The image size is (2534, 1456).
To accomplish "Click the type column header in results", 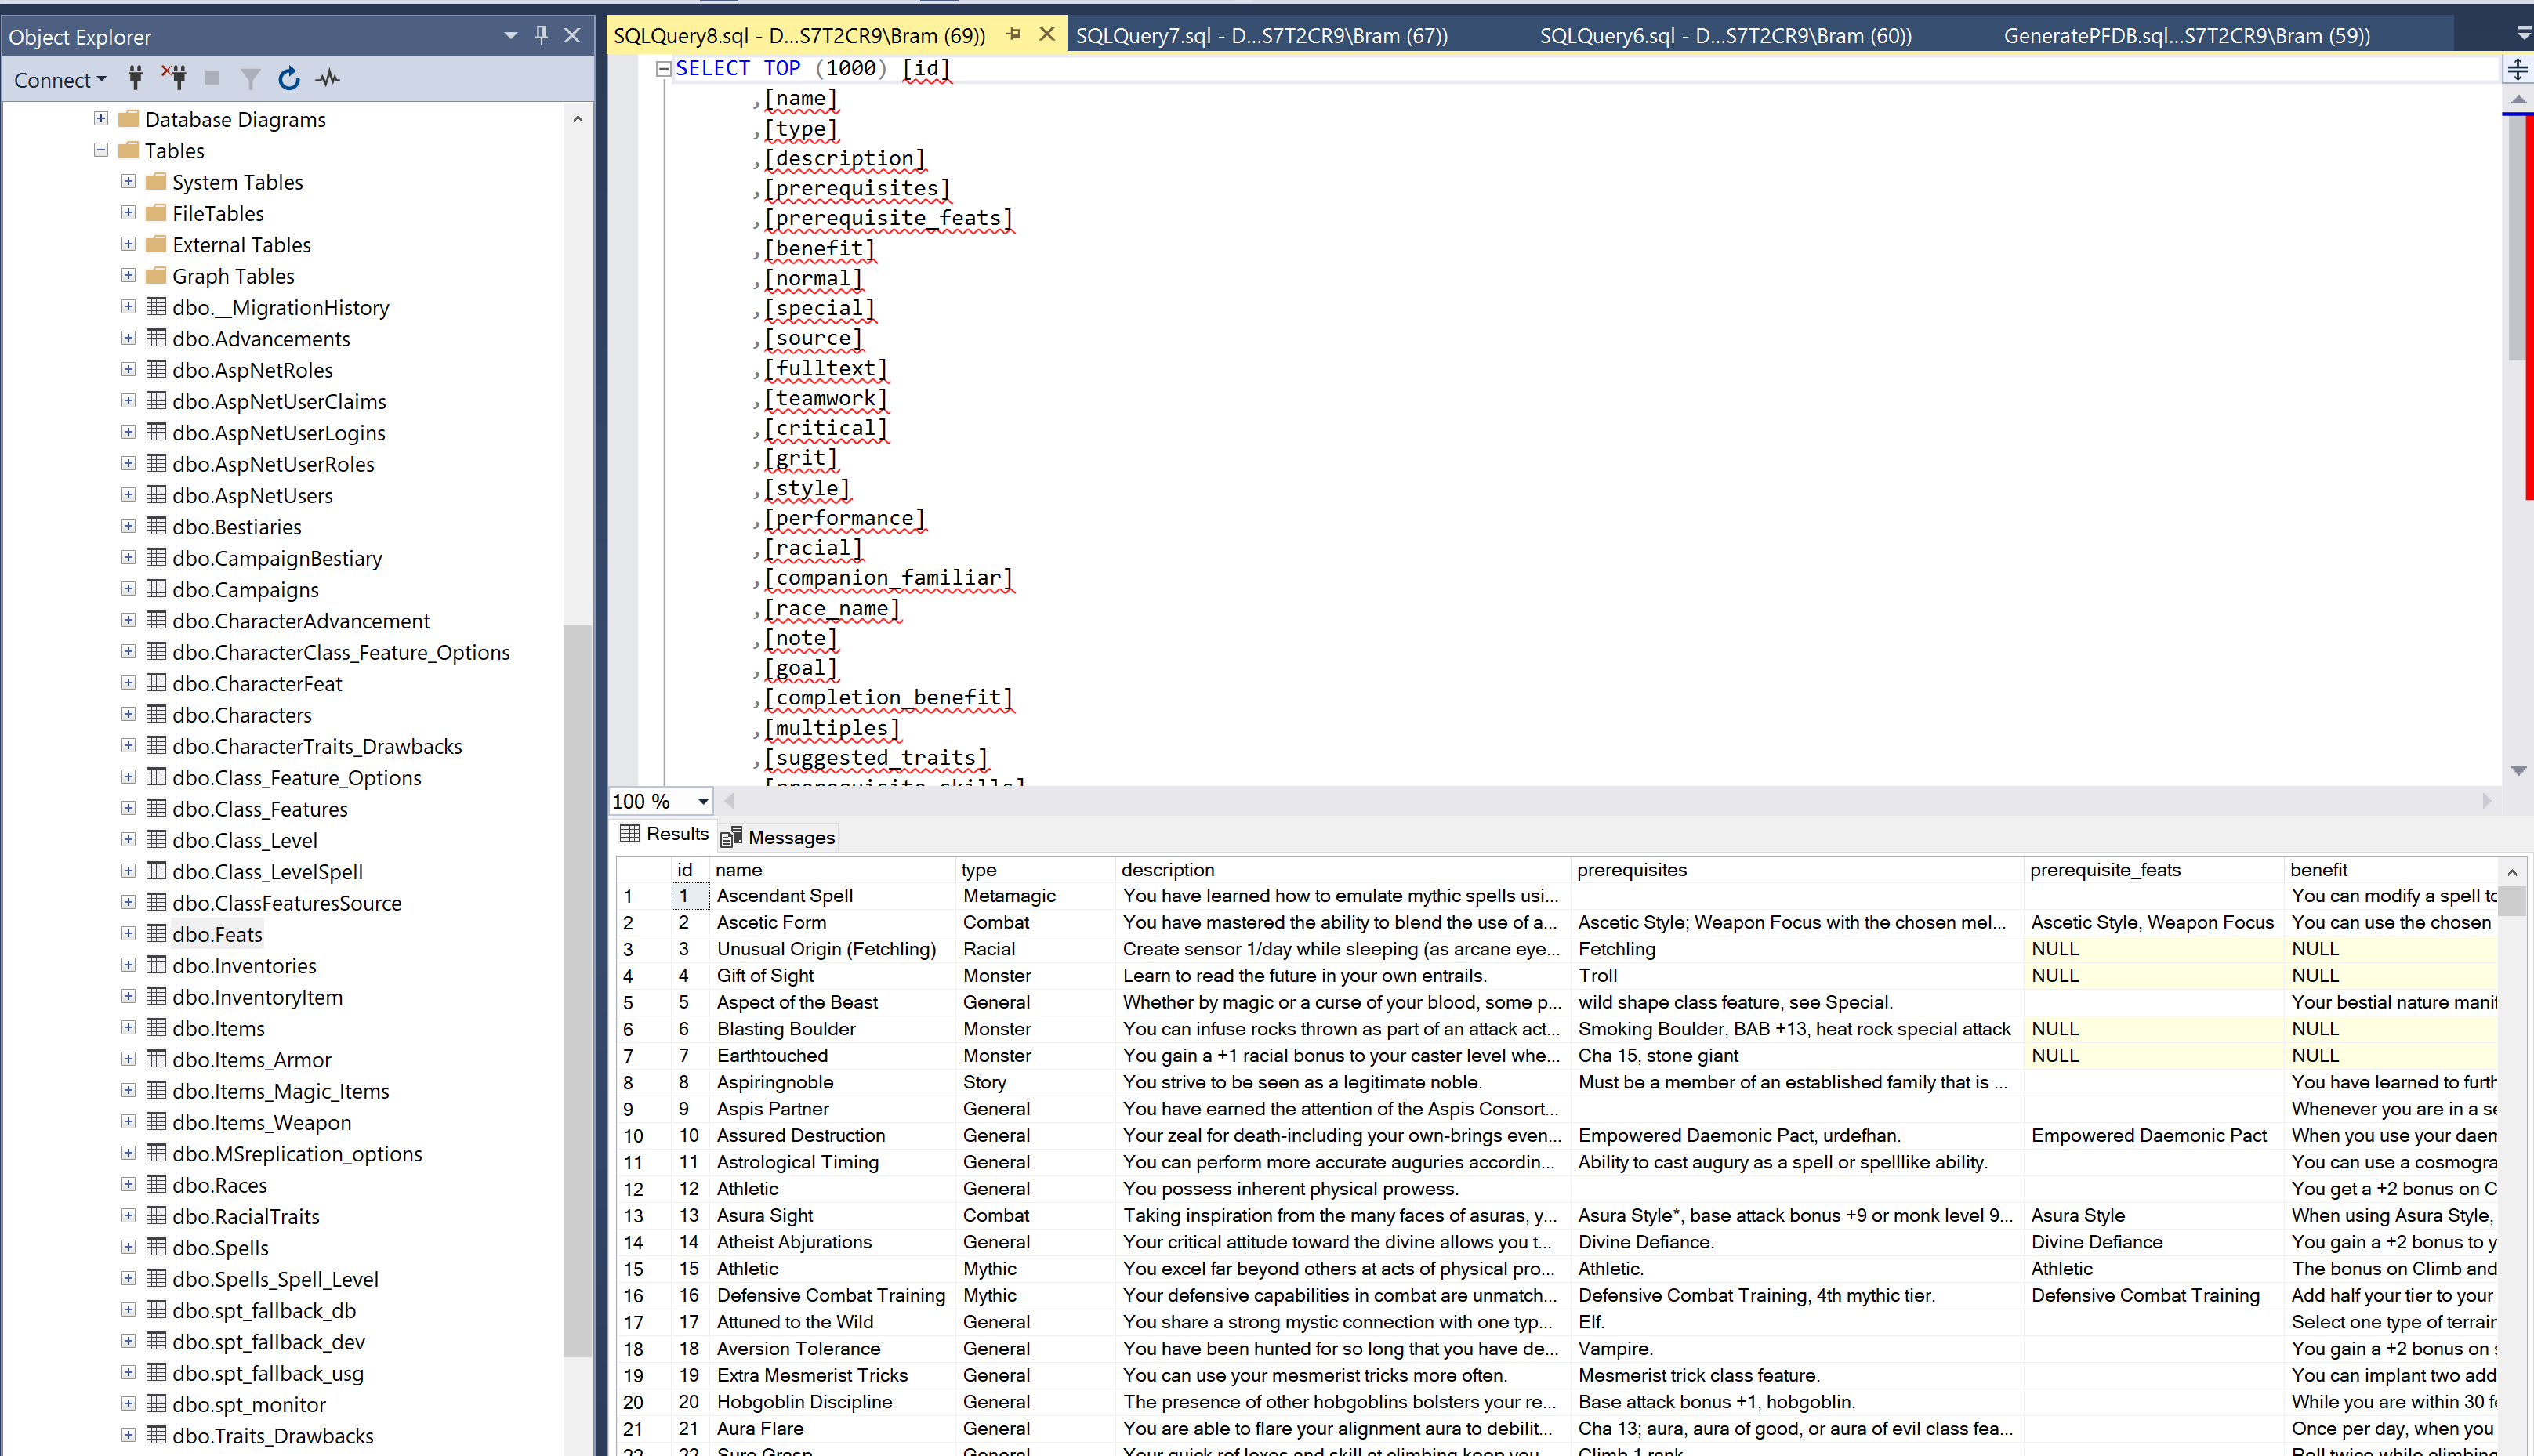I will click(x=1035, y=870).
